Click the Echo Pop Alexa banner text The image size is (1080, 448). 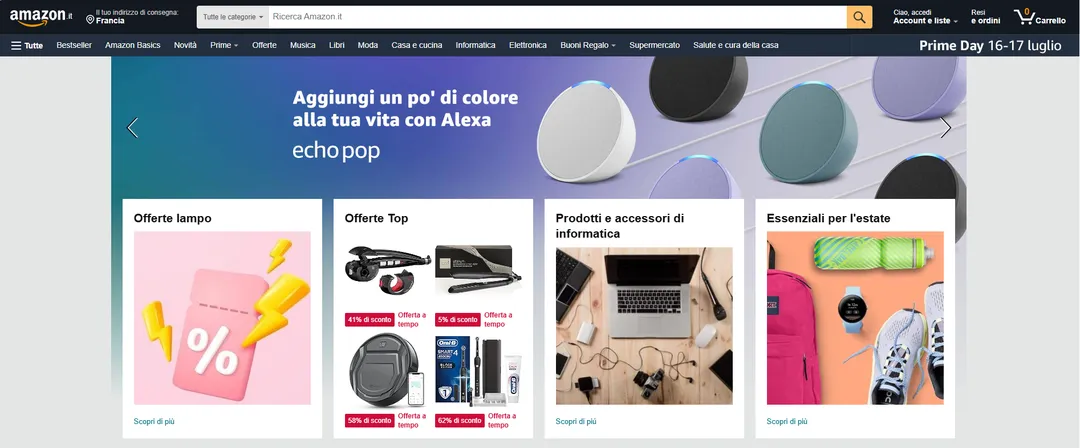pos(405,124)
